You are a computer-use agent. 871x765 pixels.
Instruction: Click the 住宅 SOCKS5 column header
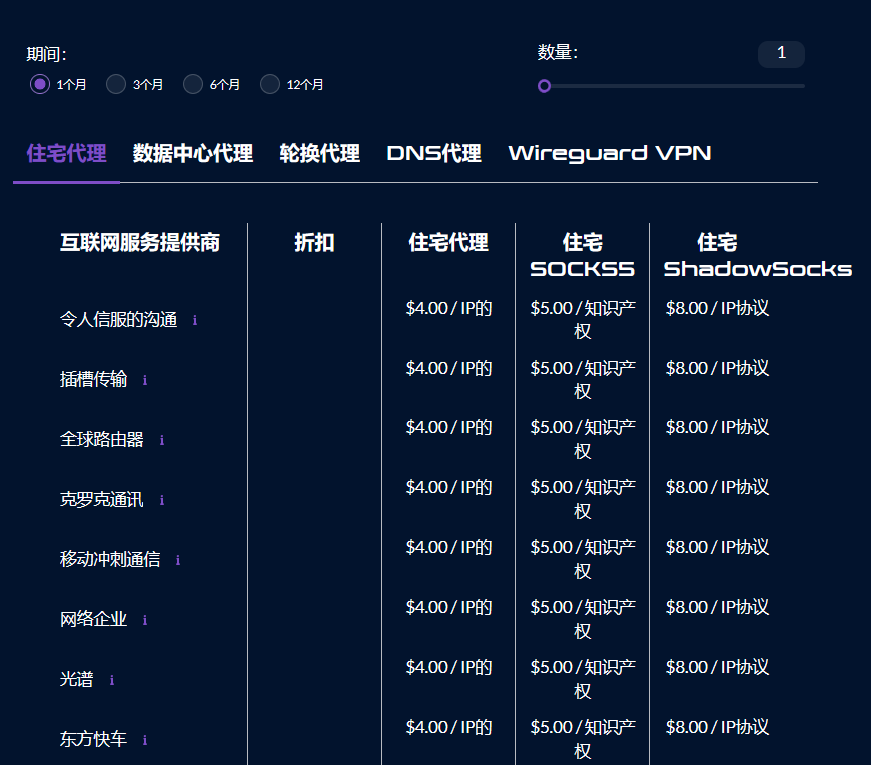[583, 256]
